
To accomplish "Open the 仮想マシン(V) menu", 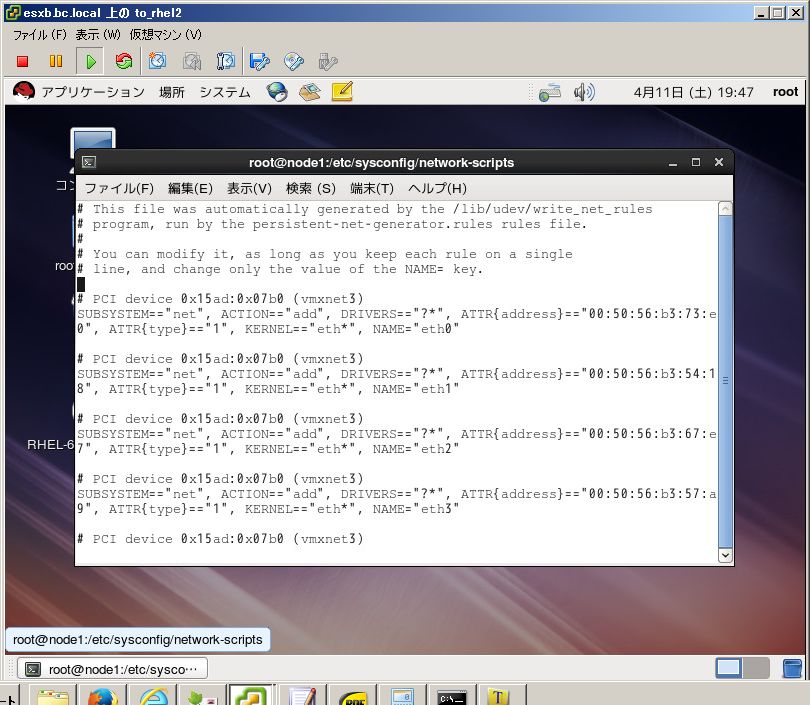I will [x=165, y=35].
